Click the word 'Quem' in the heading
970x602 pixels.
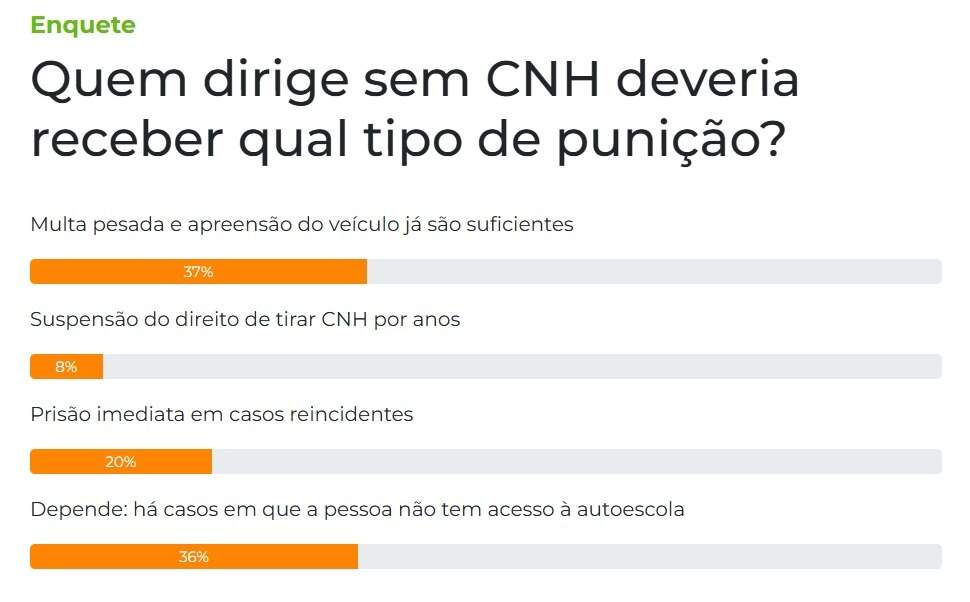pyautogui.click(x=109, y=80)
